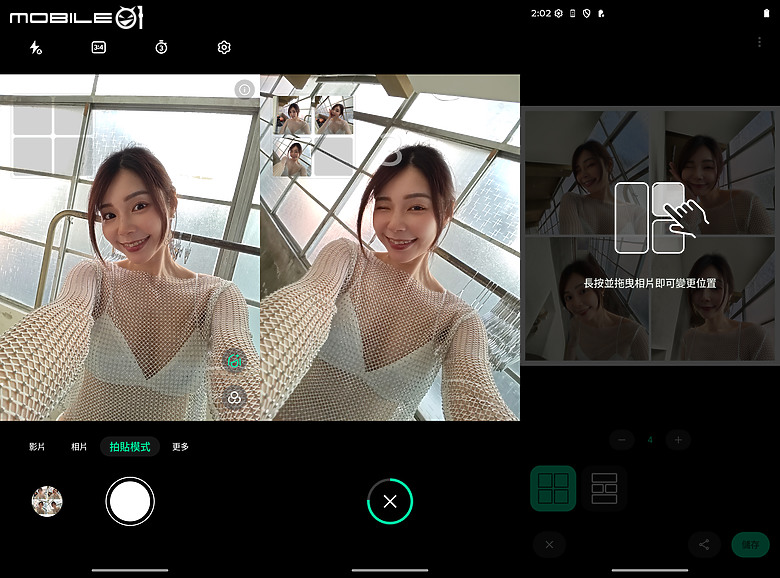This screenshot has width=780, height=578.
Task: Tap the status bar settings gear icon
Action: tap(559, 13)
